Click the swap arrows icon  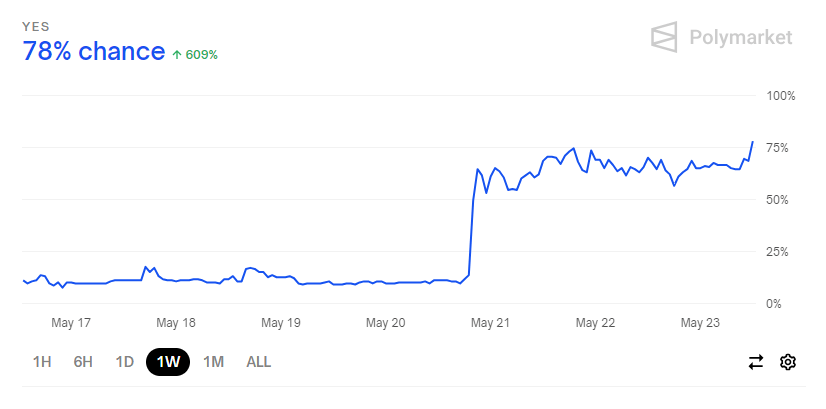click(756, 362)
